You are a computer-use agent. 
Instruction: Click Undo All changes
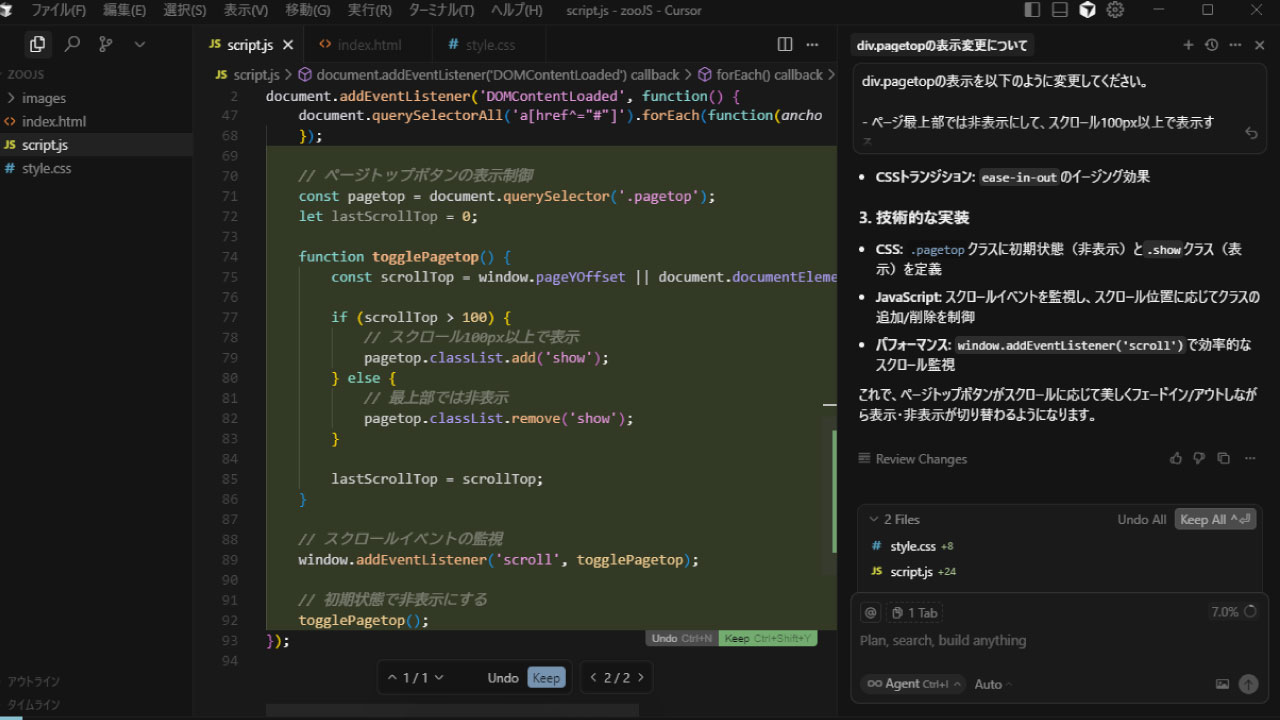(1141, 520)
